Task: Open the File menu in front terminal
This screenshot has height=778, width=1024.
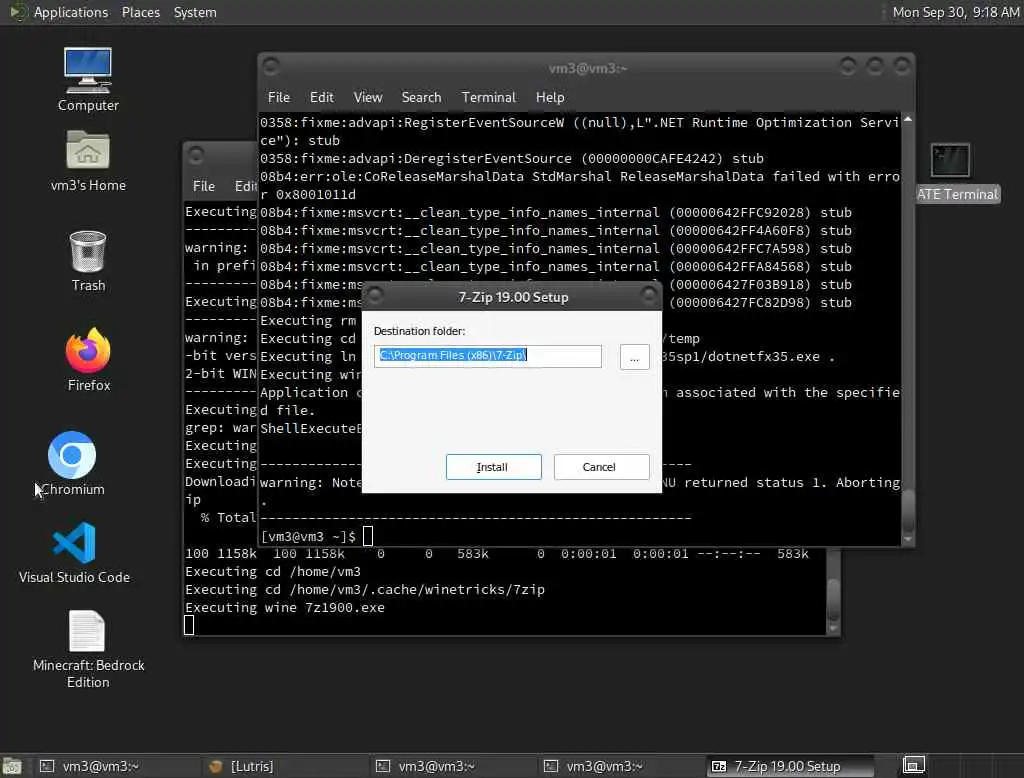Action: [x=279, y=97]
